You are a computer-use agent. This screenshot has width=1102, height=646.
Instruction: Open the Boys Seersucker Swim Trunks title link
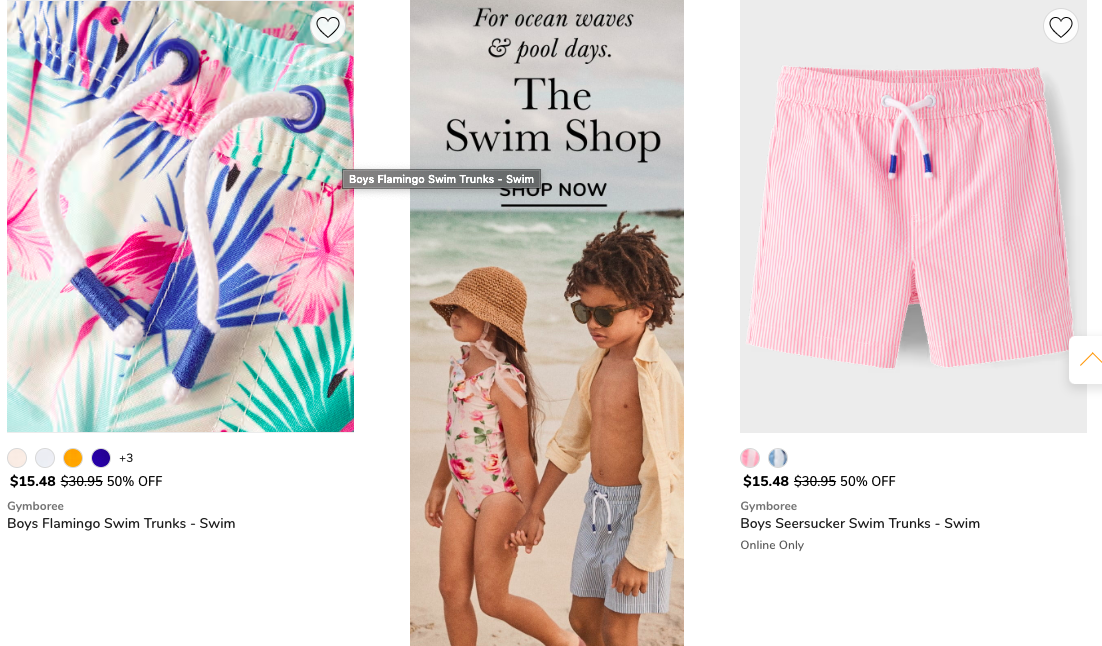pos(860,524)
